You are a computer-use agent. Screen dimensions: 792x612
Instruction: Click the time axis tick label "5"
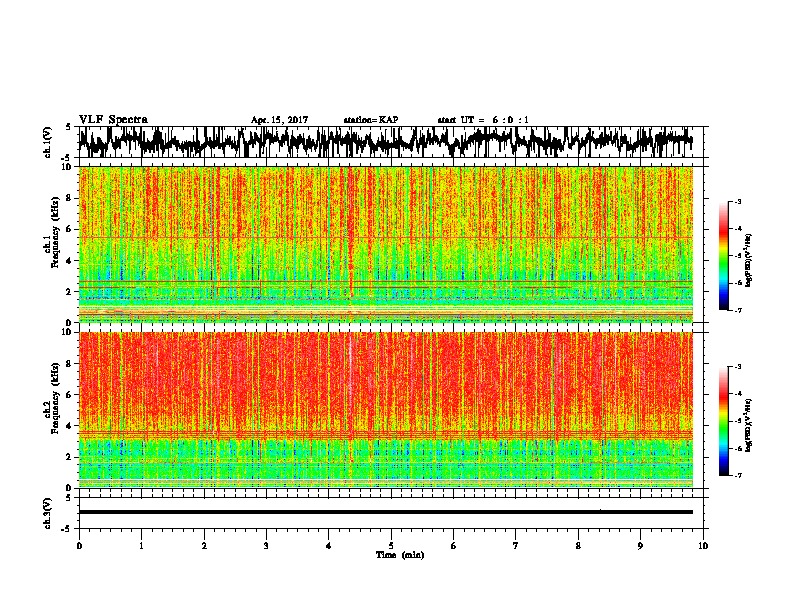click(x=391, y=546)
